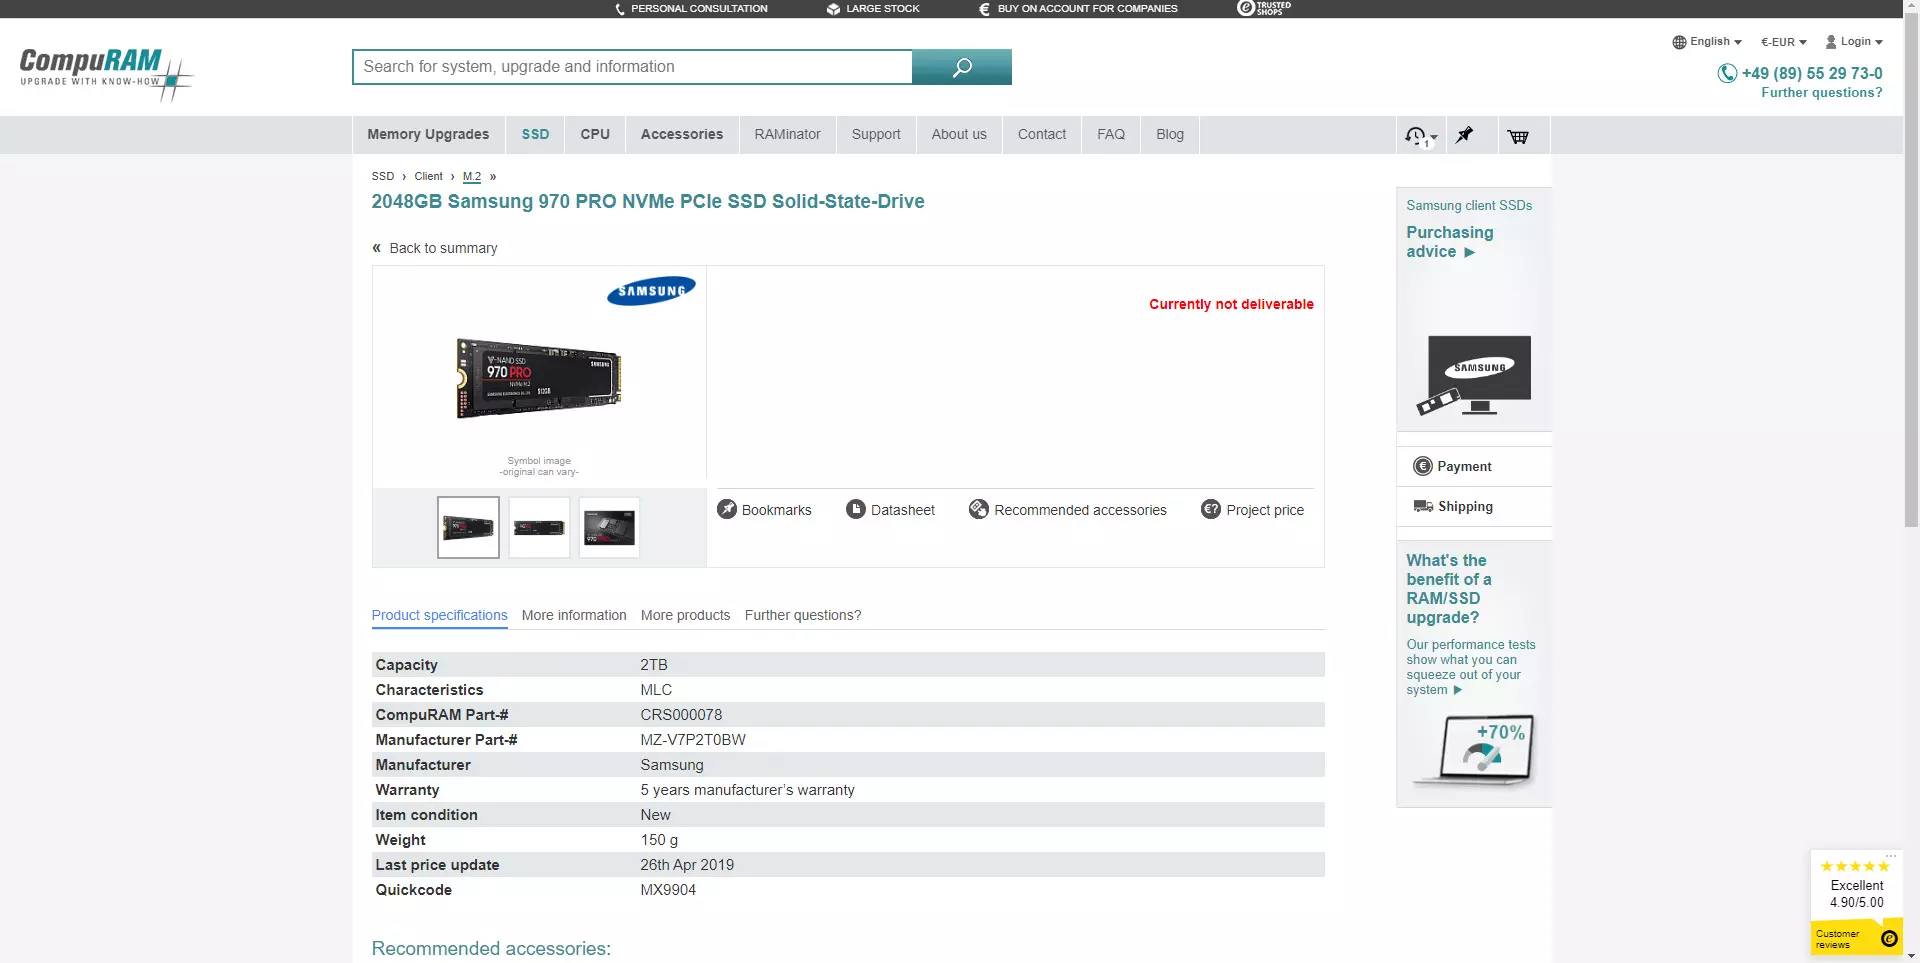Click Recommended accessories text label
Viewport: 1920px width, 963px height.
click(x=1080, y=510)
